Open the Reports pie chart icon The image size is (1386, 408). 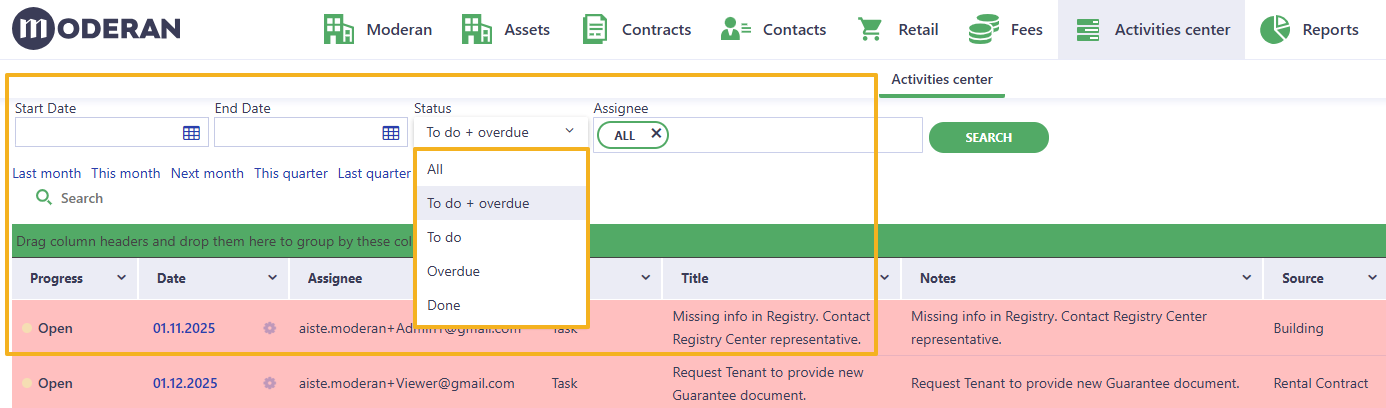[1274, 29]
